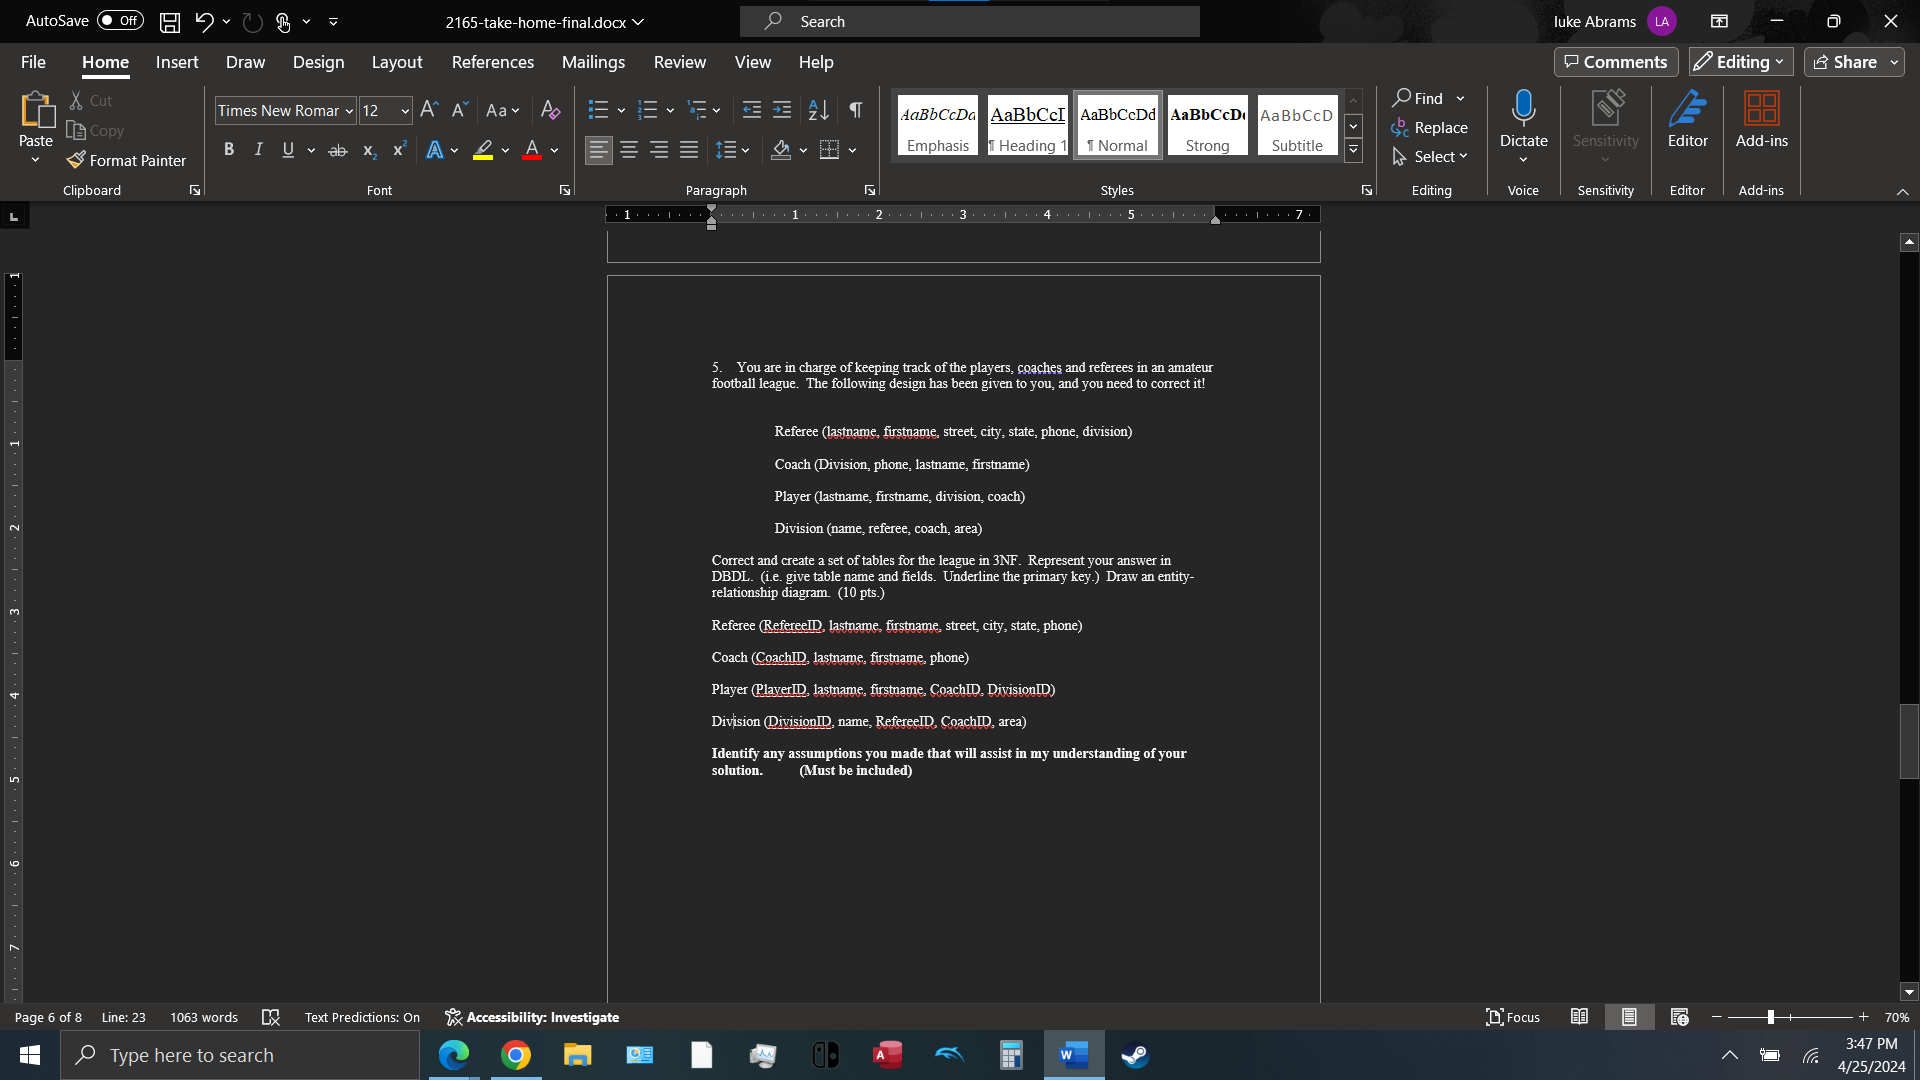This screenshot has width=1920, height=1080.
Task: Open the Line Spacing dropdown
Action: coord(733,150)
